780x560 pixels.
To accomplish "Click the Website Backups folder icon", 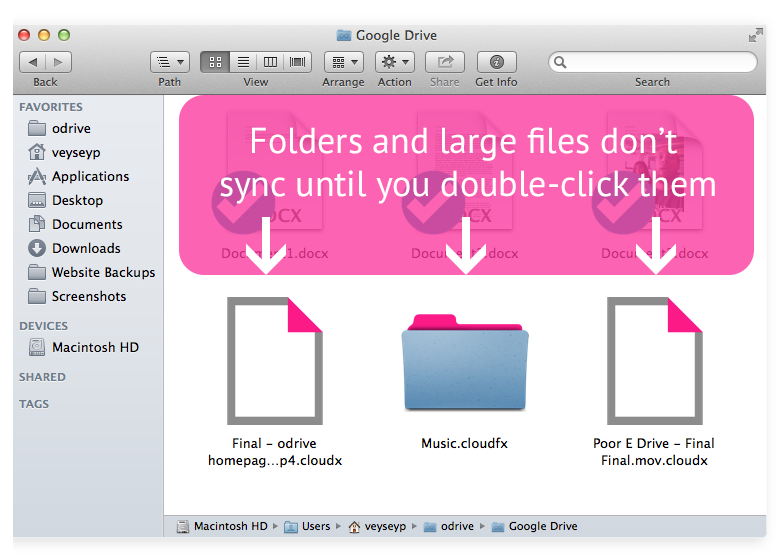I will [37, 272].
